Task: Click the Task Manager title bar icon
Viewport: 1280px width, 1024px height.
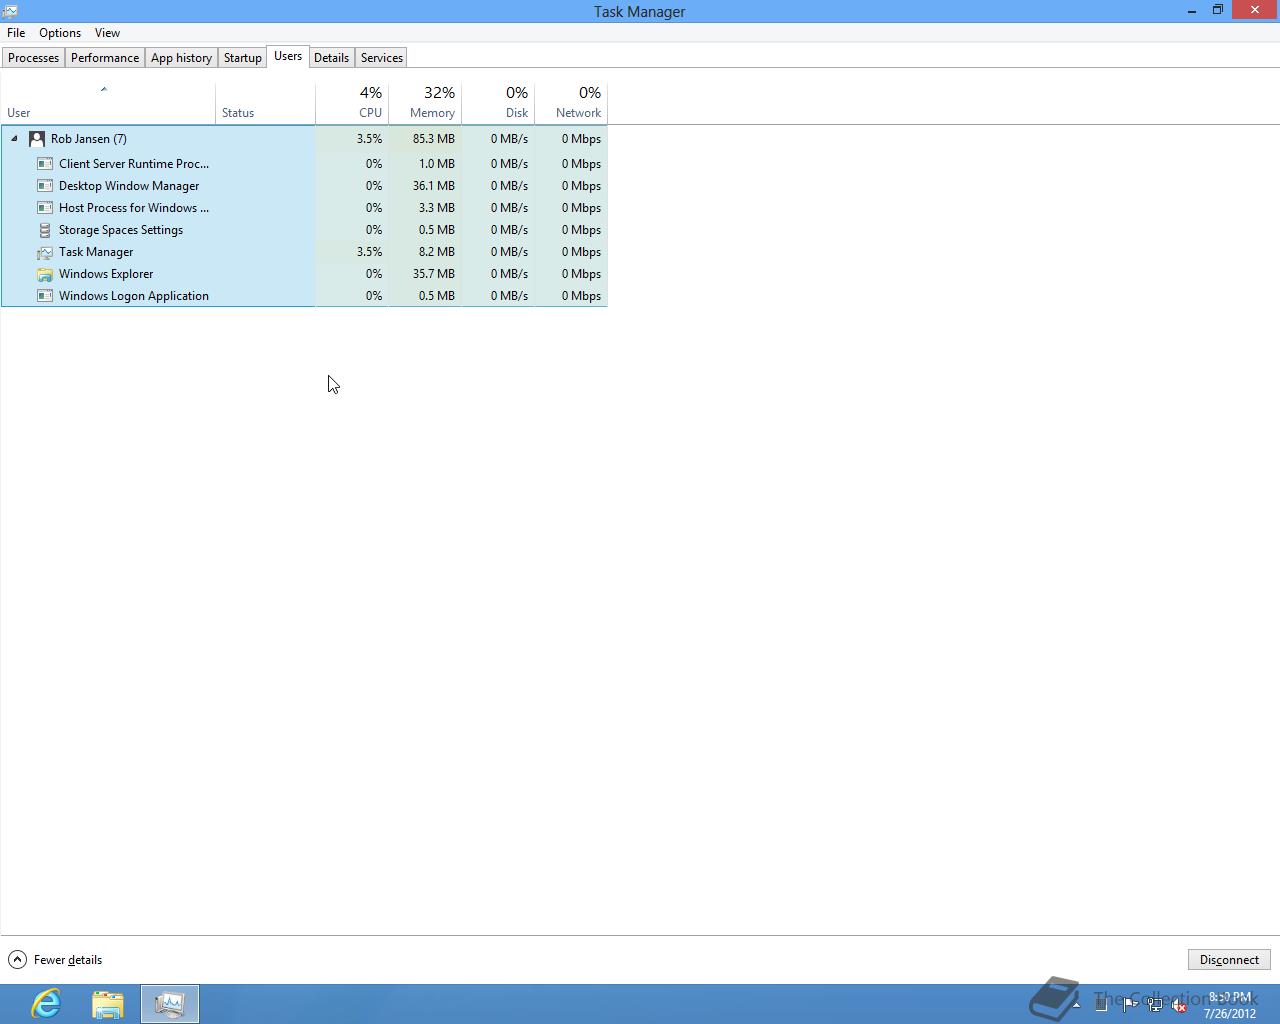Action: click(x=10, y=11)
